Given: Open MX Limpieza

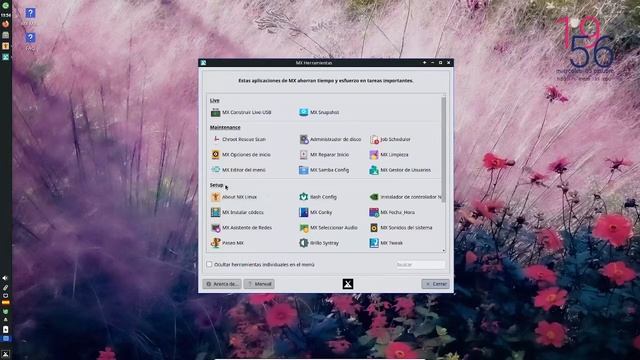Looking at the screenshot, I should click(389, 155).
